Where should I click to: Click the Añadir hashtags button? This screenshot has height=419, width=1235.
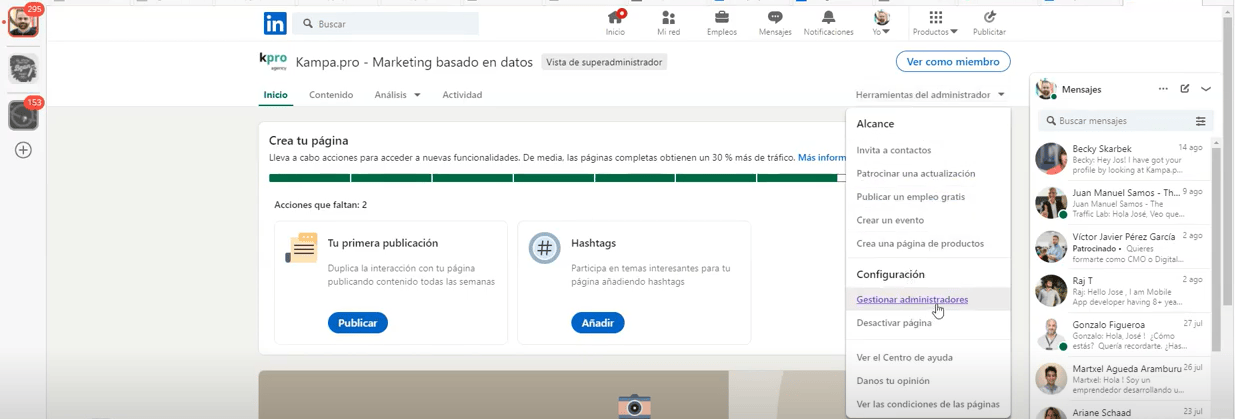pyautogui.click(x=597, y=323)
